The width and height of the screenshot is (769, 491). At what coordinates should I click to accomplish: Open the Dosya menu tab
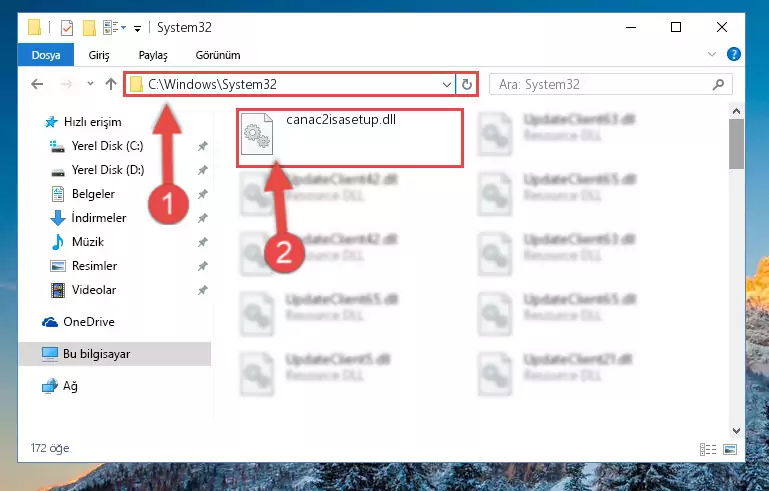(x=46, y=55)
